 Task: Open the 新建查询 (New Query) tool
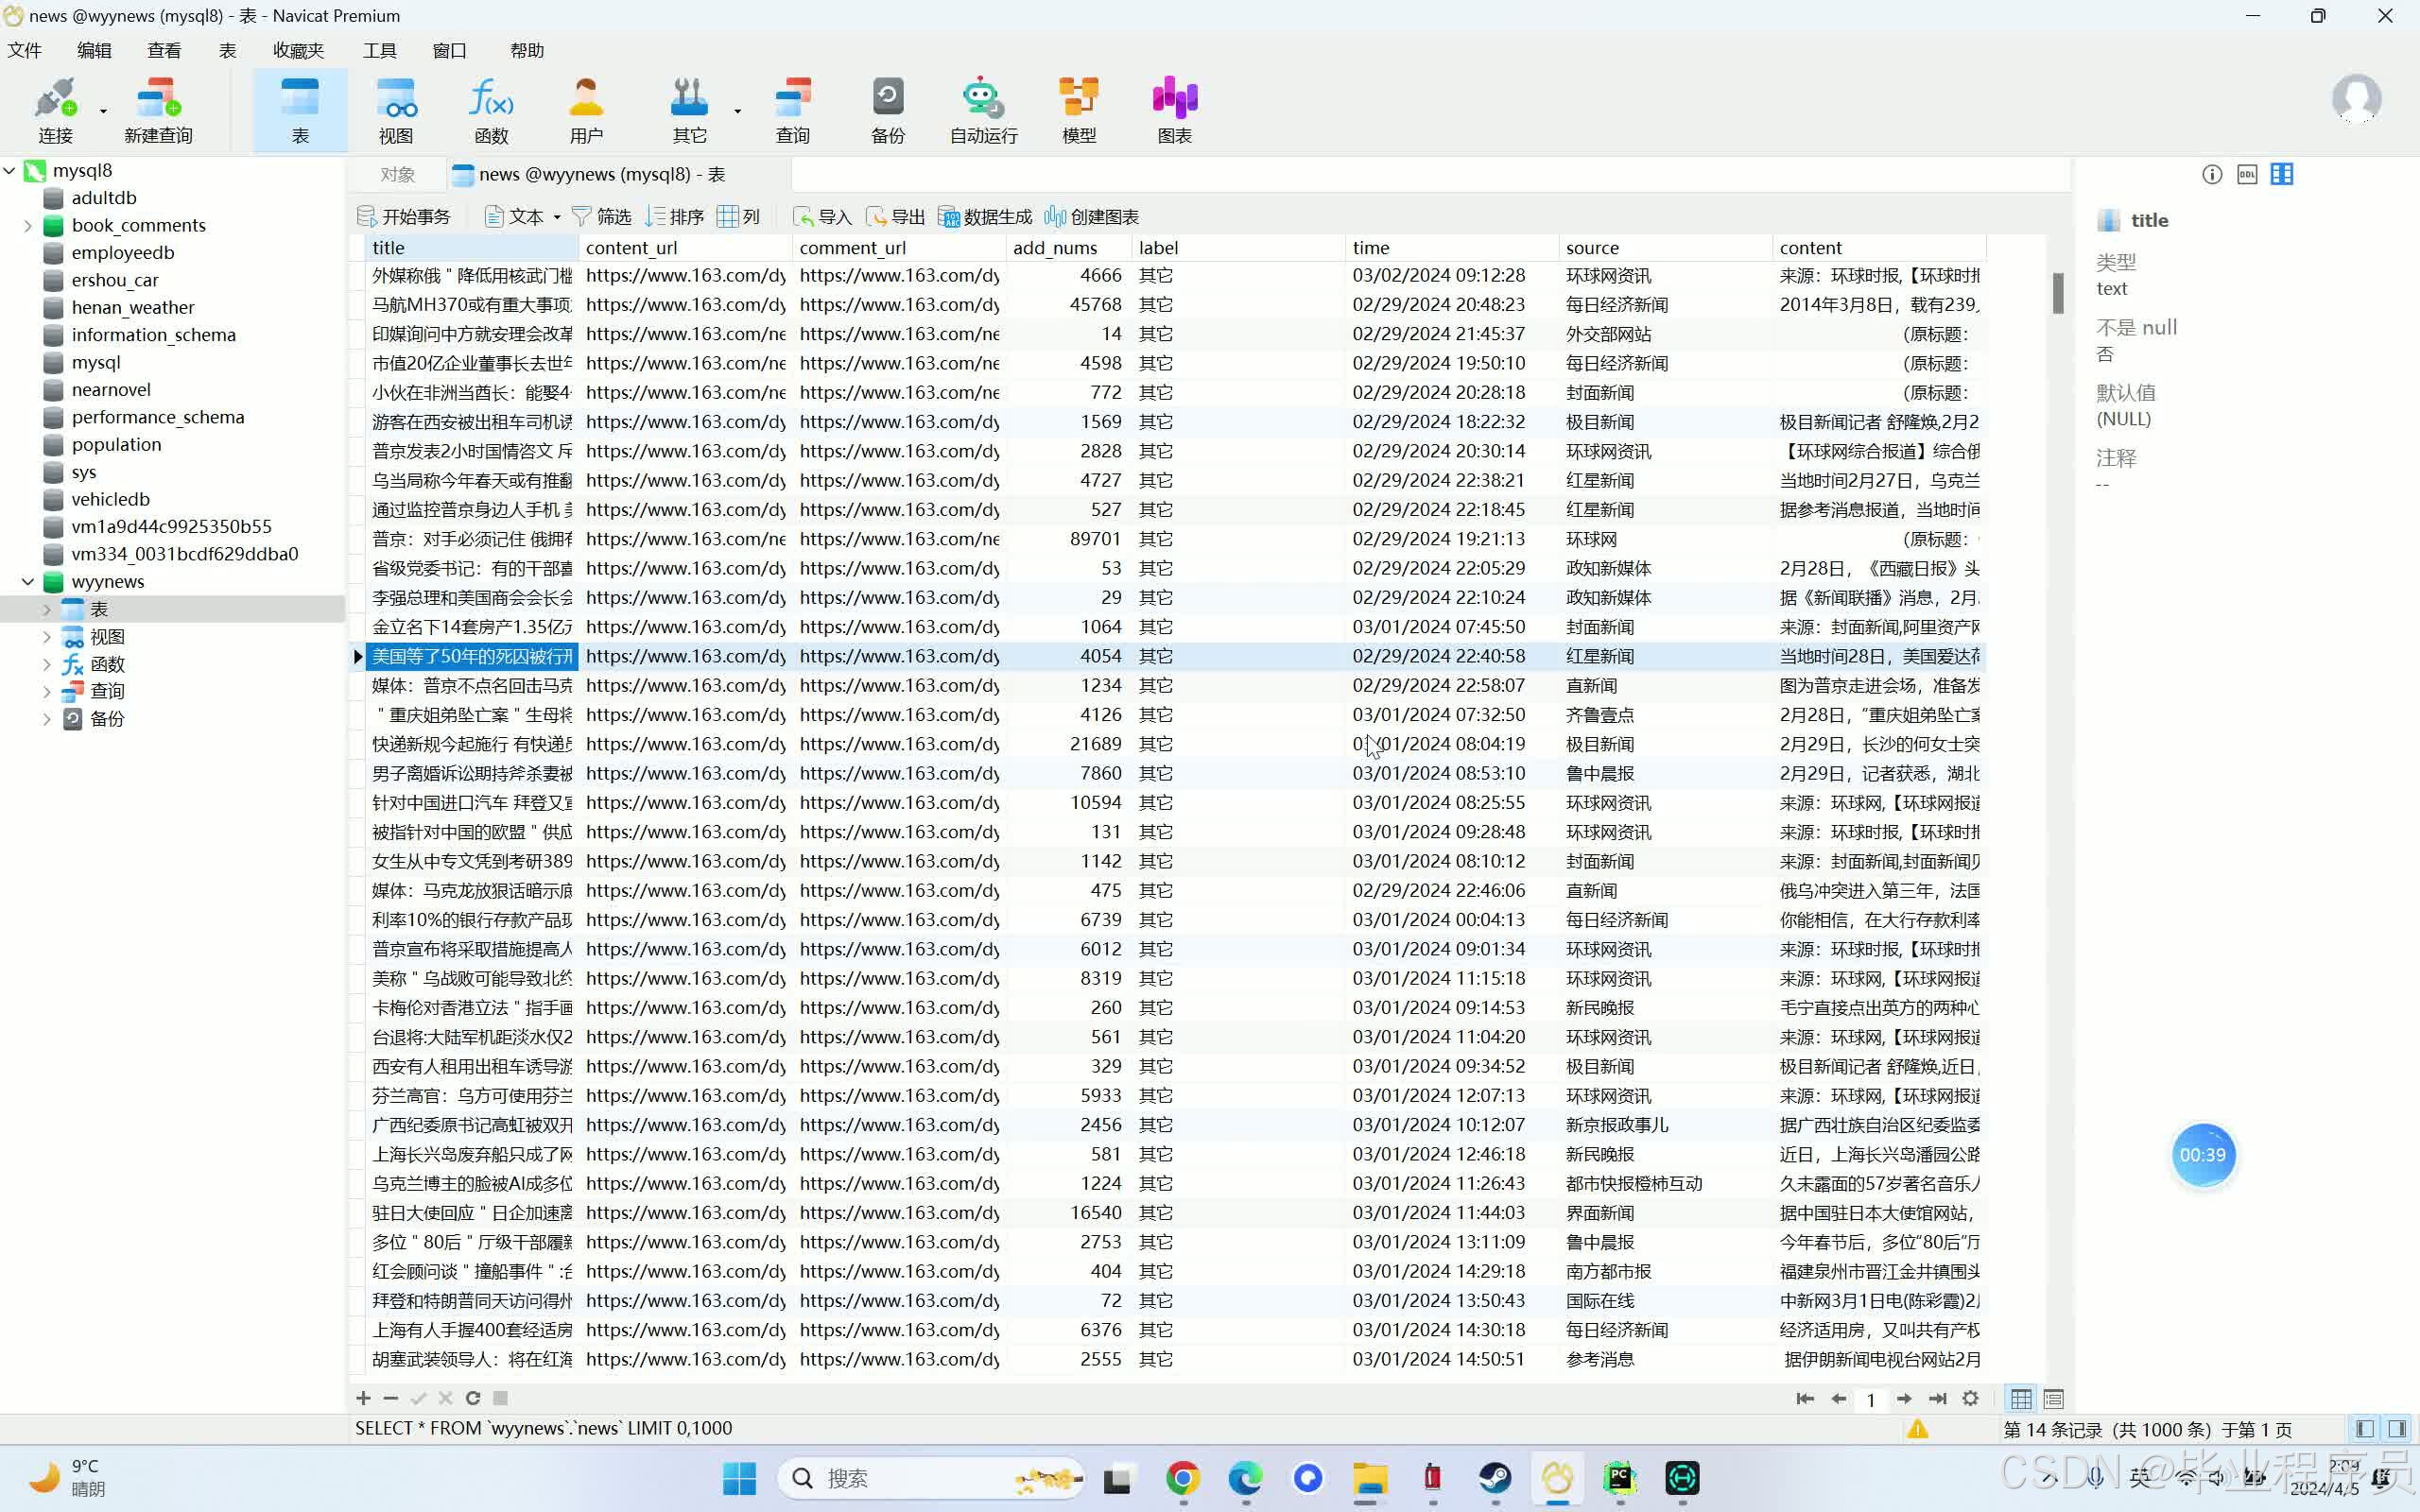click(x=158, y=110)
